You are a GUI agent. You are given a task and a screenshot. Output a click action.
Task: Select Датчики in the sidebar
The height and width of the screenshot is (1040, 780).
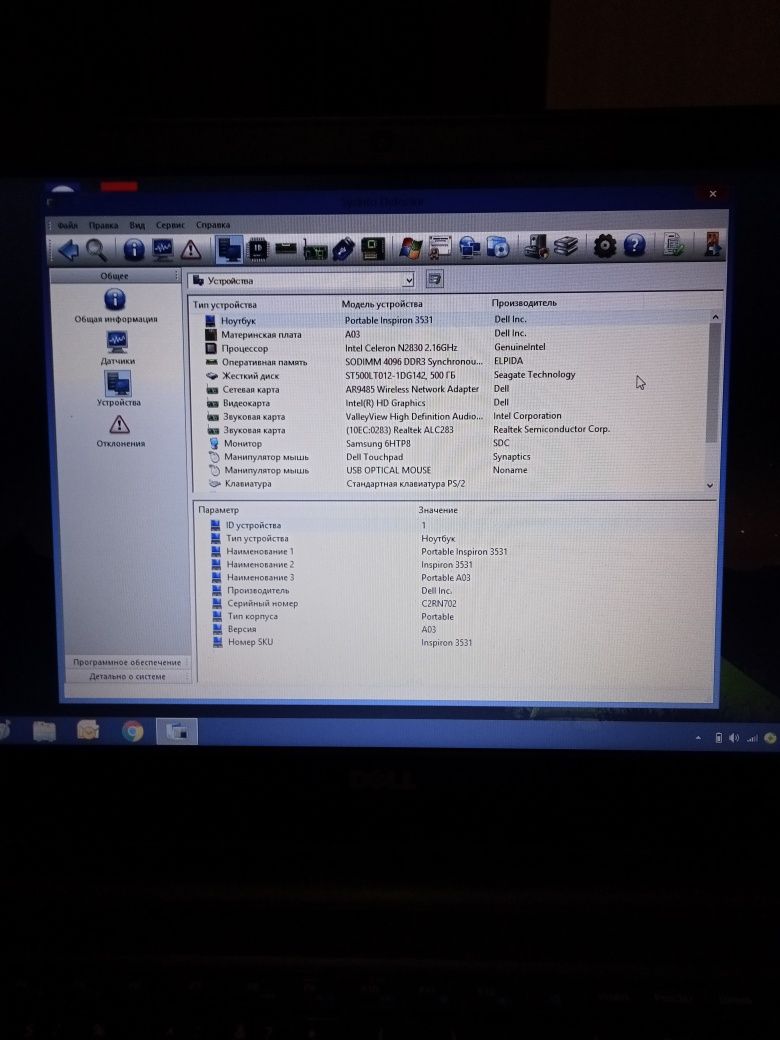(117, 348)
